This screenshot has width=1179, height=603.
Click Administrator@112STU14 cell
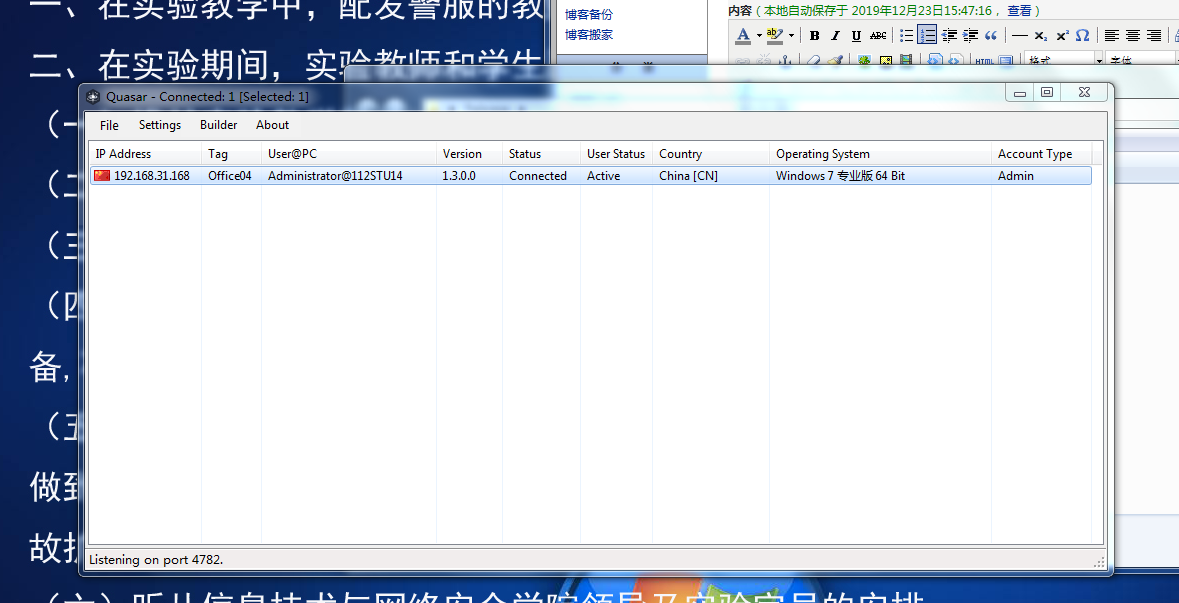(335, 176)
